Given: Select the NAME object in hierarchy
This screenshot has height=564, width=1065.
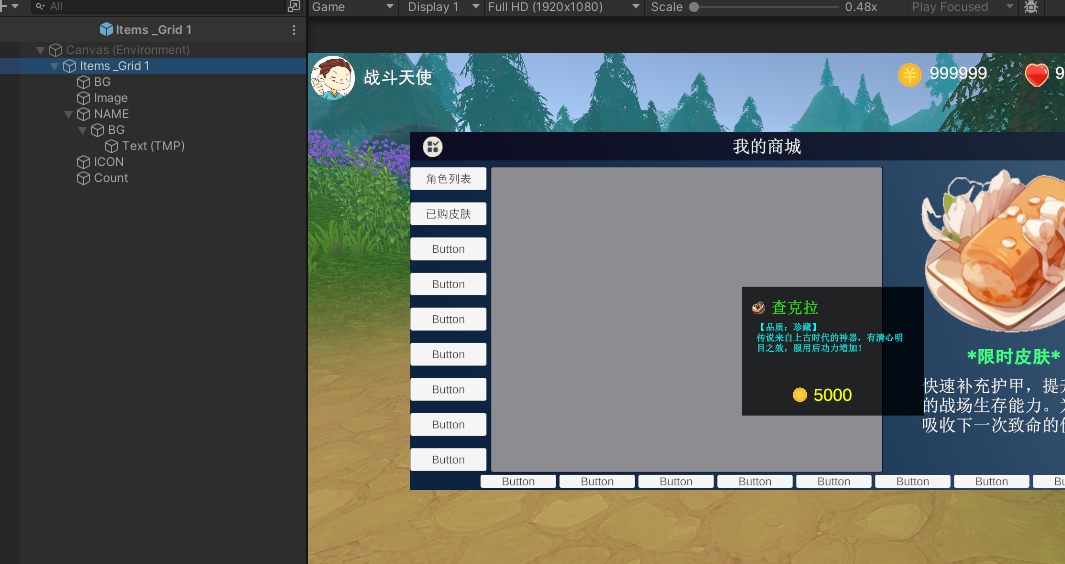Looking at the screenshot, I should coord(111,113).
